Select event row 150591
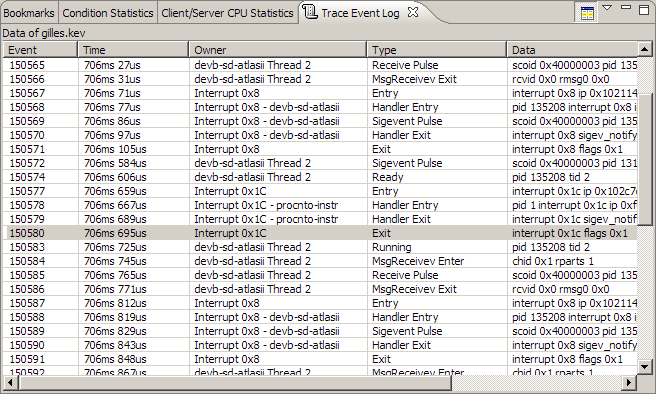656x394 pixels. (x=320, y=359)
